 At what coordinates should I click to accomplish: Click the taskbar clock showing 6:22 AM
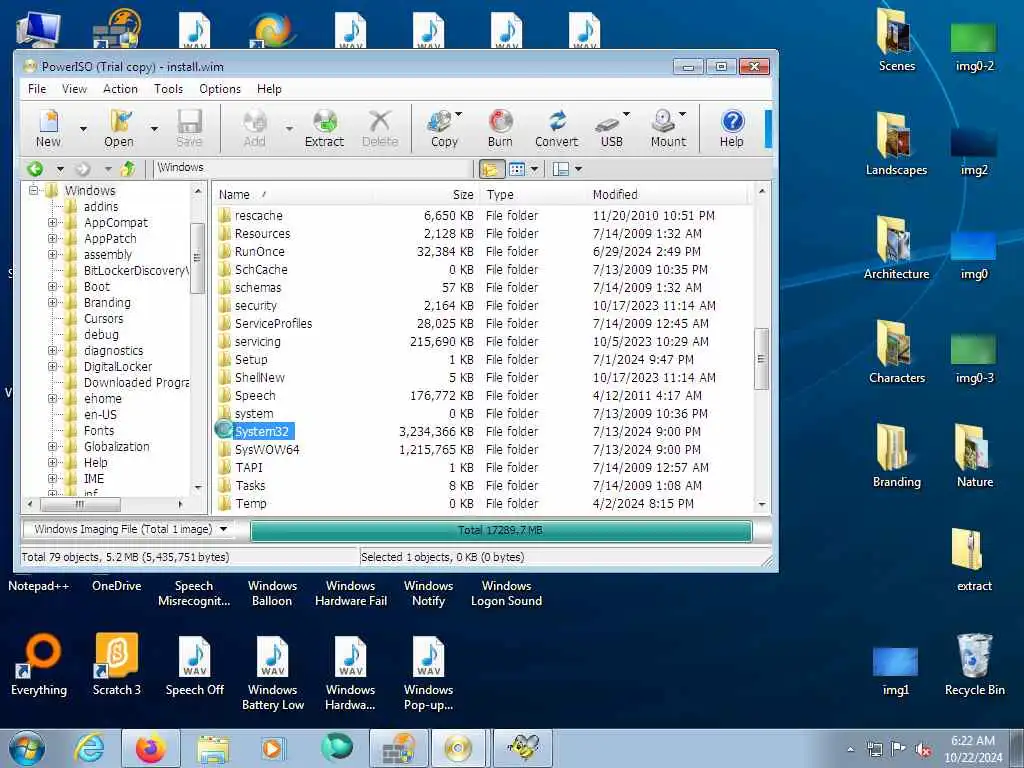(x=973, y=748)
